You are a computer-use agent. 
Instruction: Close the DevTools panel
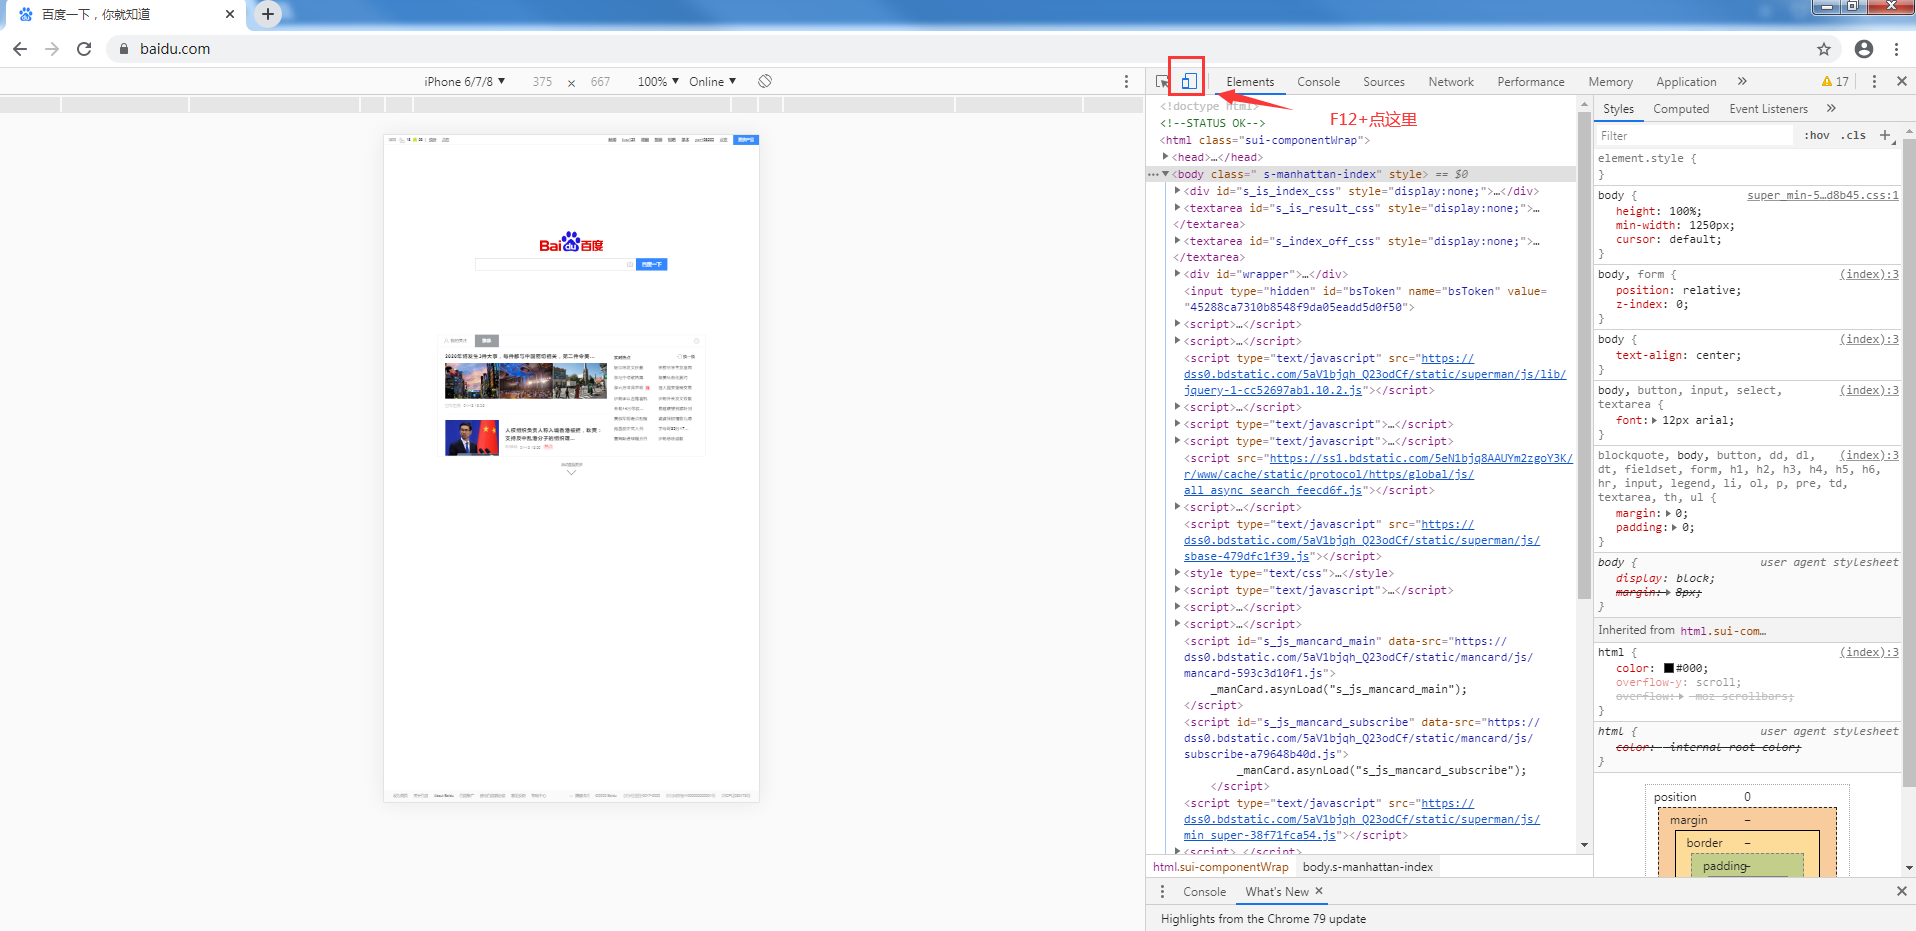[1902, 81]
